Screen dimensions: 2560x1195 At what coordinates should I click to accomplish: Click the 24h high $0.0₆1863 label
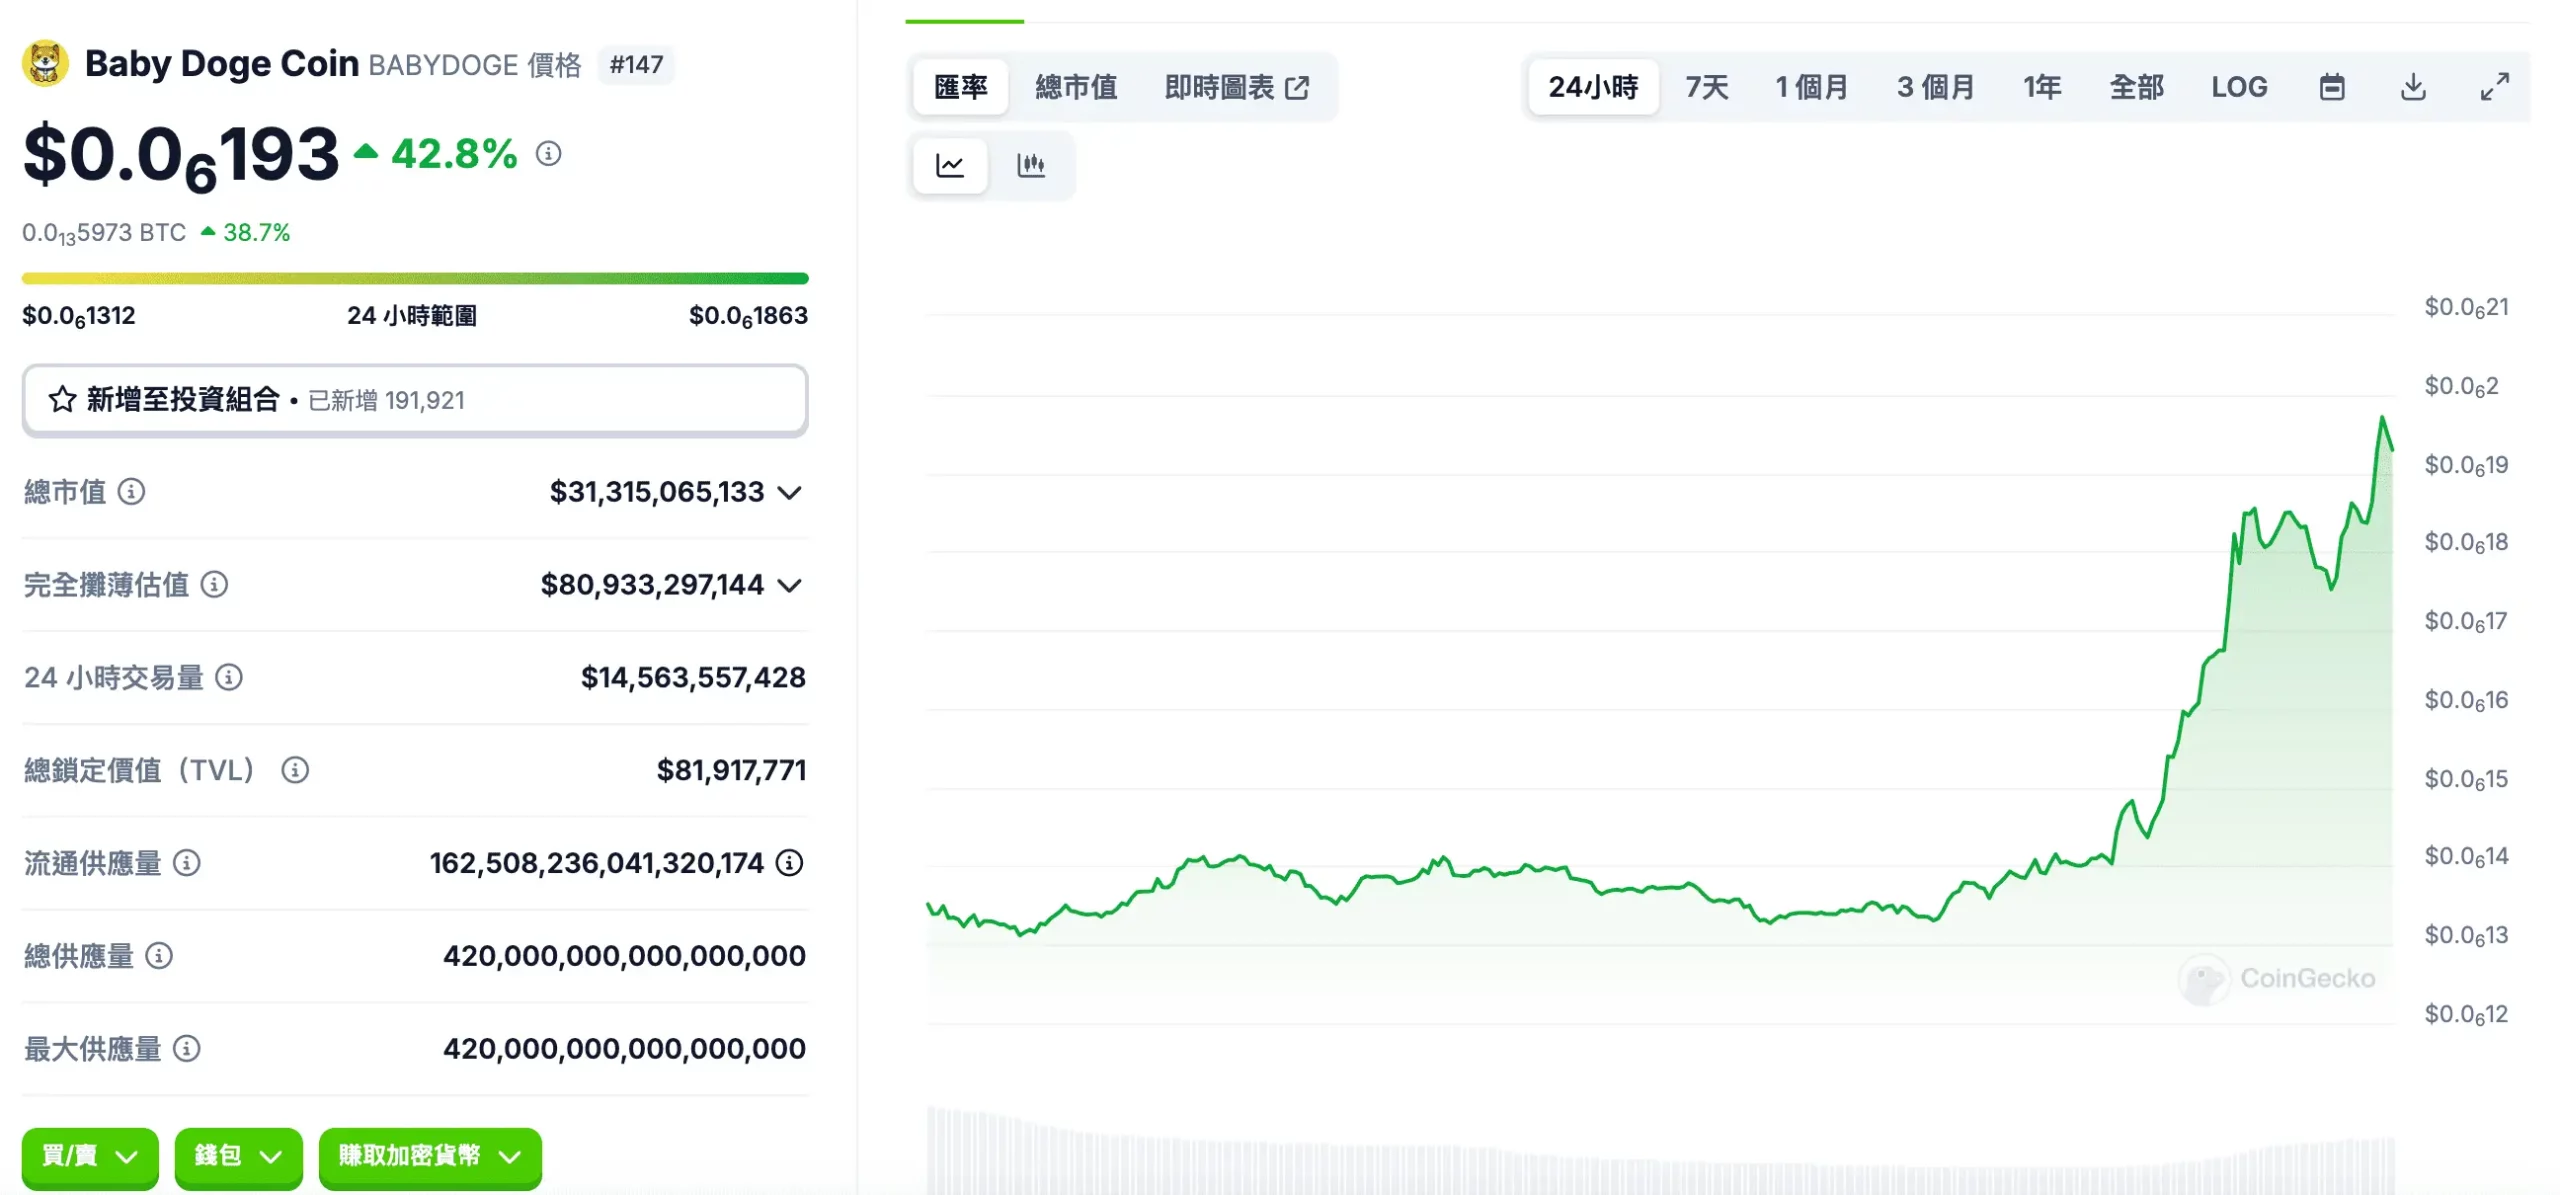click(748, 316)
